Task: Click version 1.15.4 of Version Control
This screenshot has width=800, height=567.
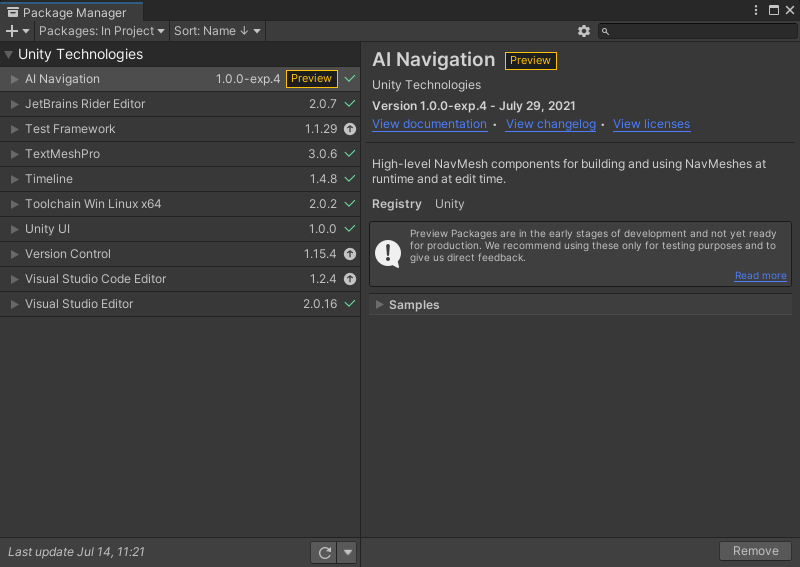Action: tap(320, 254)
